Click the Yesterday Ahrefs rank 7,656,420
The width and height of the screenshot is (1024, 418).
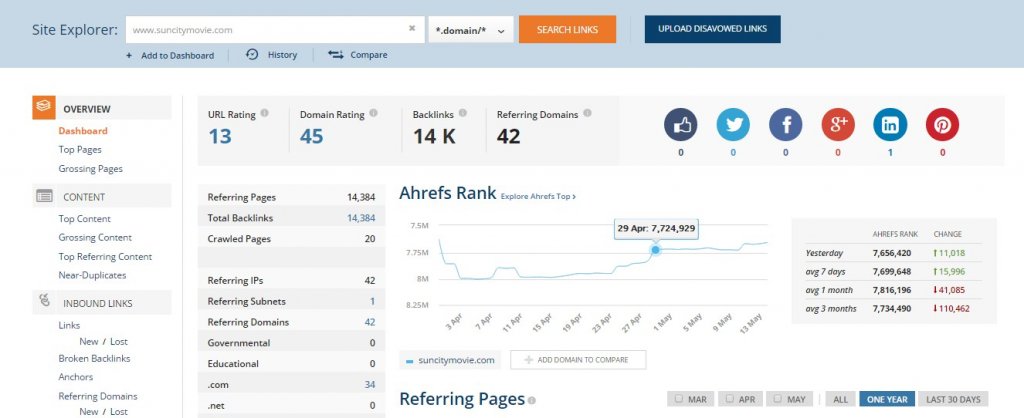[x=891, y=253]
